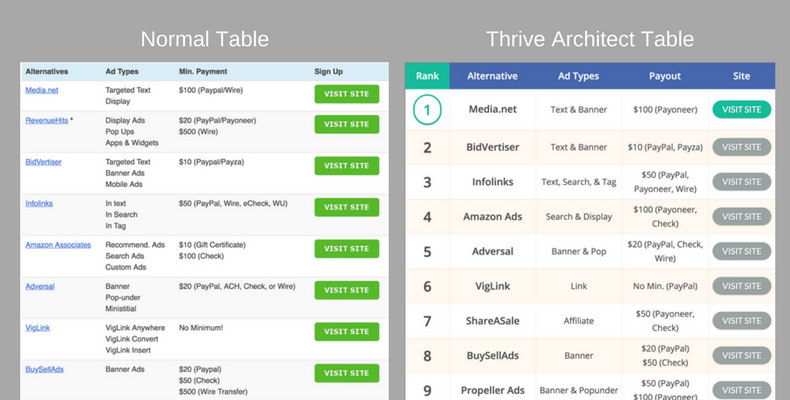Select the Infolinks cell in Thrive table
Screen dimensions: 790x400
click(493, 182)
